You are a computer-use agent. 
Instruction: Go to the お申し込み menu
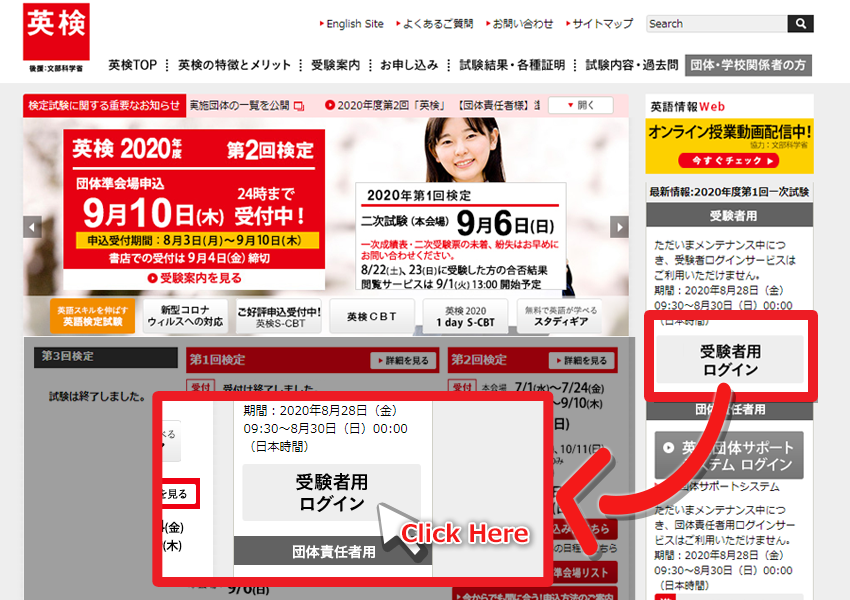click(x=409, y=65)
